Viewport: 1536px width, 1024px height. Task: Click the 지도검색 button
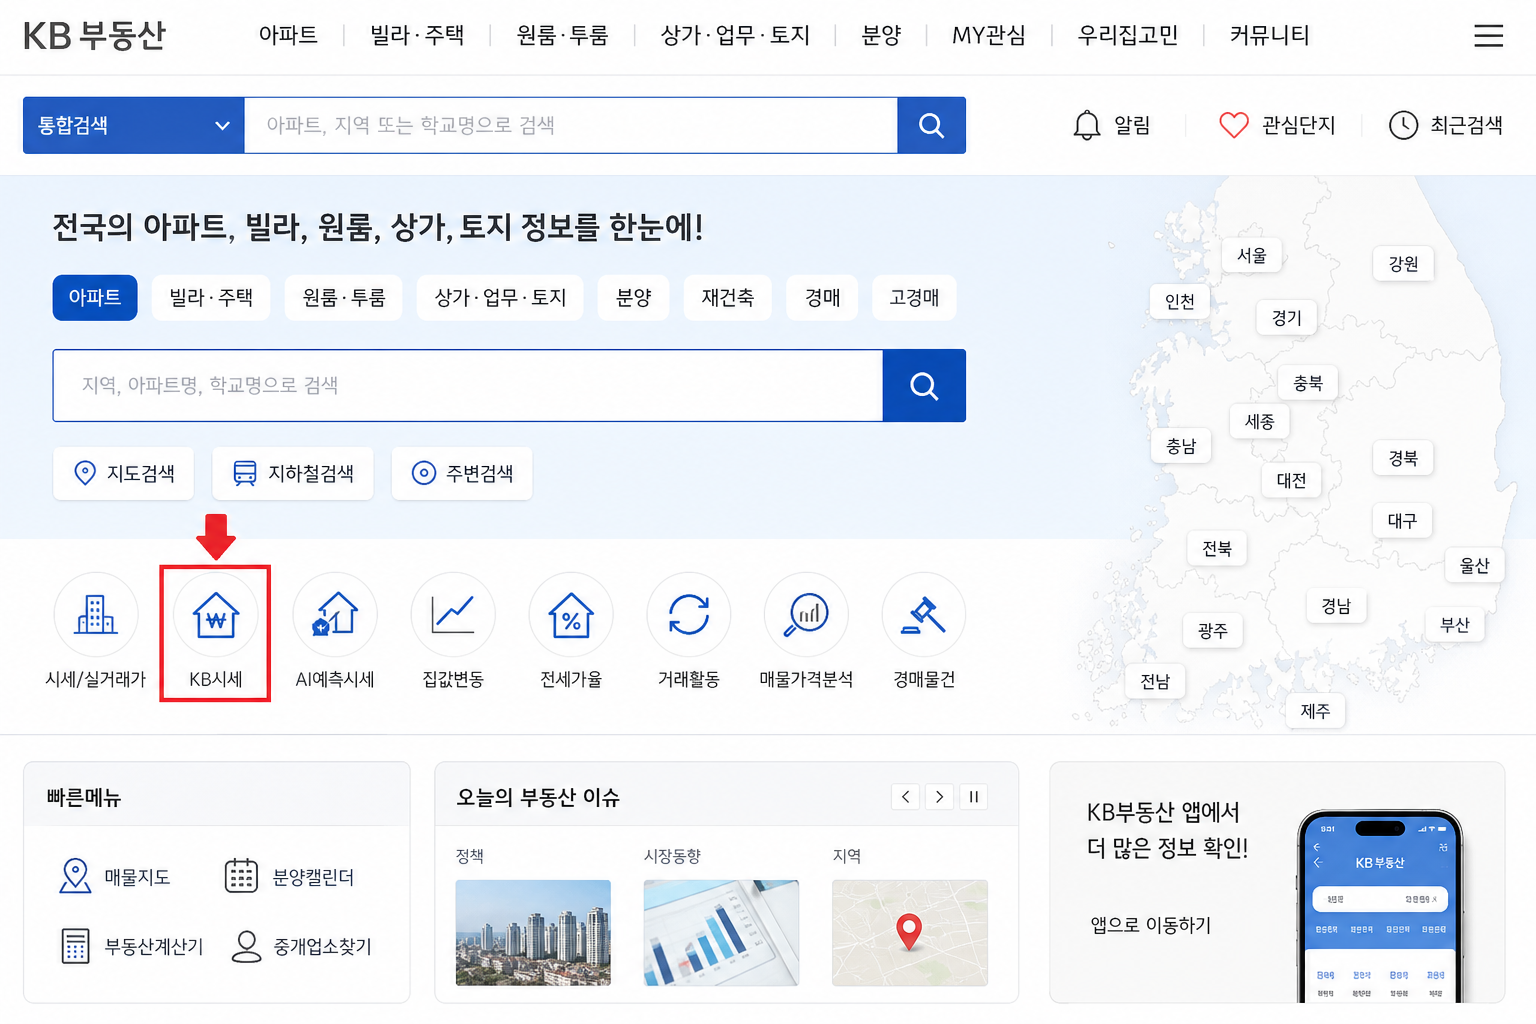click(124, 473)
